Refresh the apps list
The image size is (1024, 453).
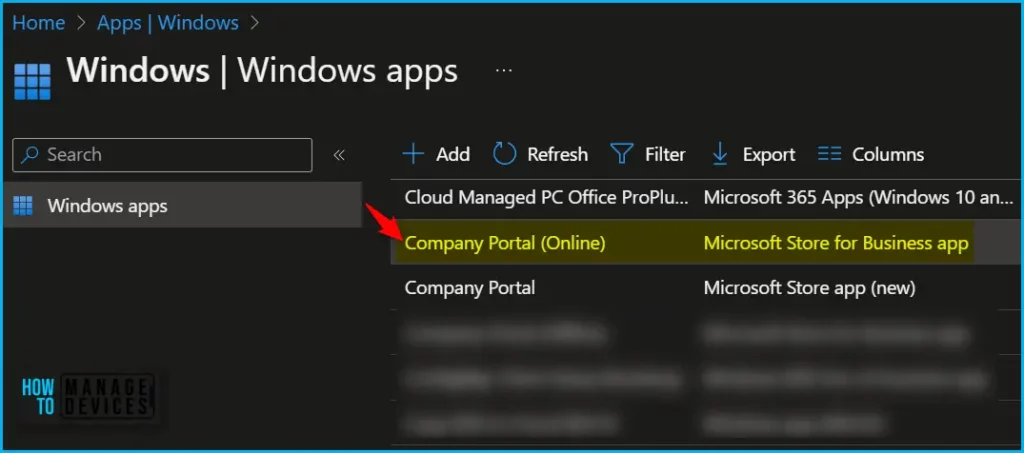tap(540, 155)
